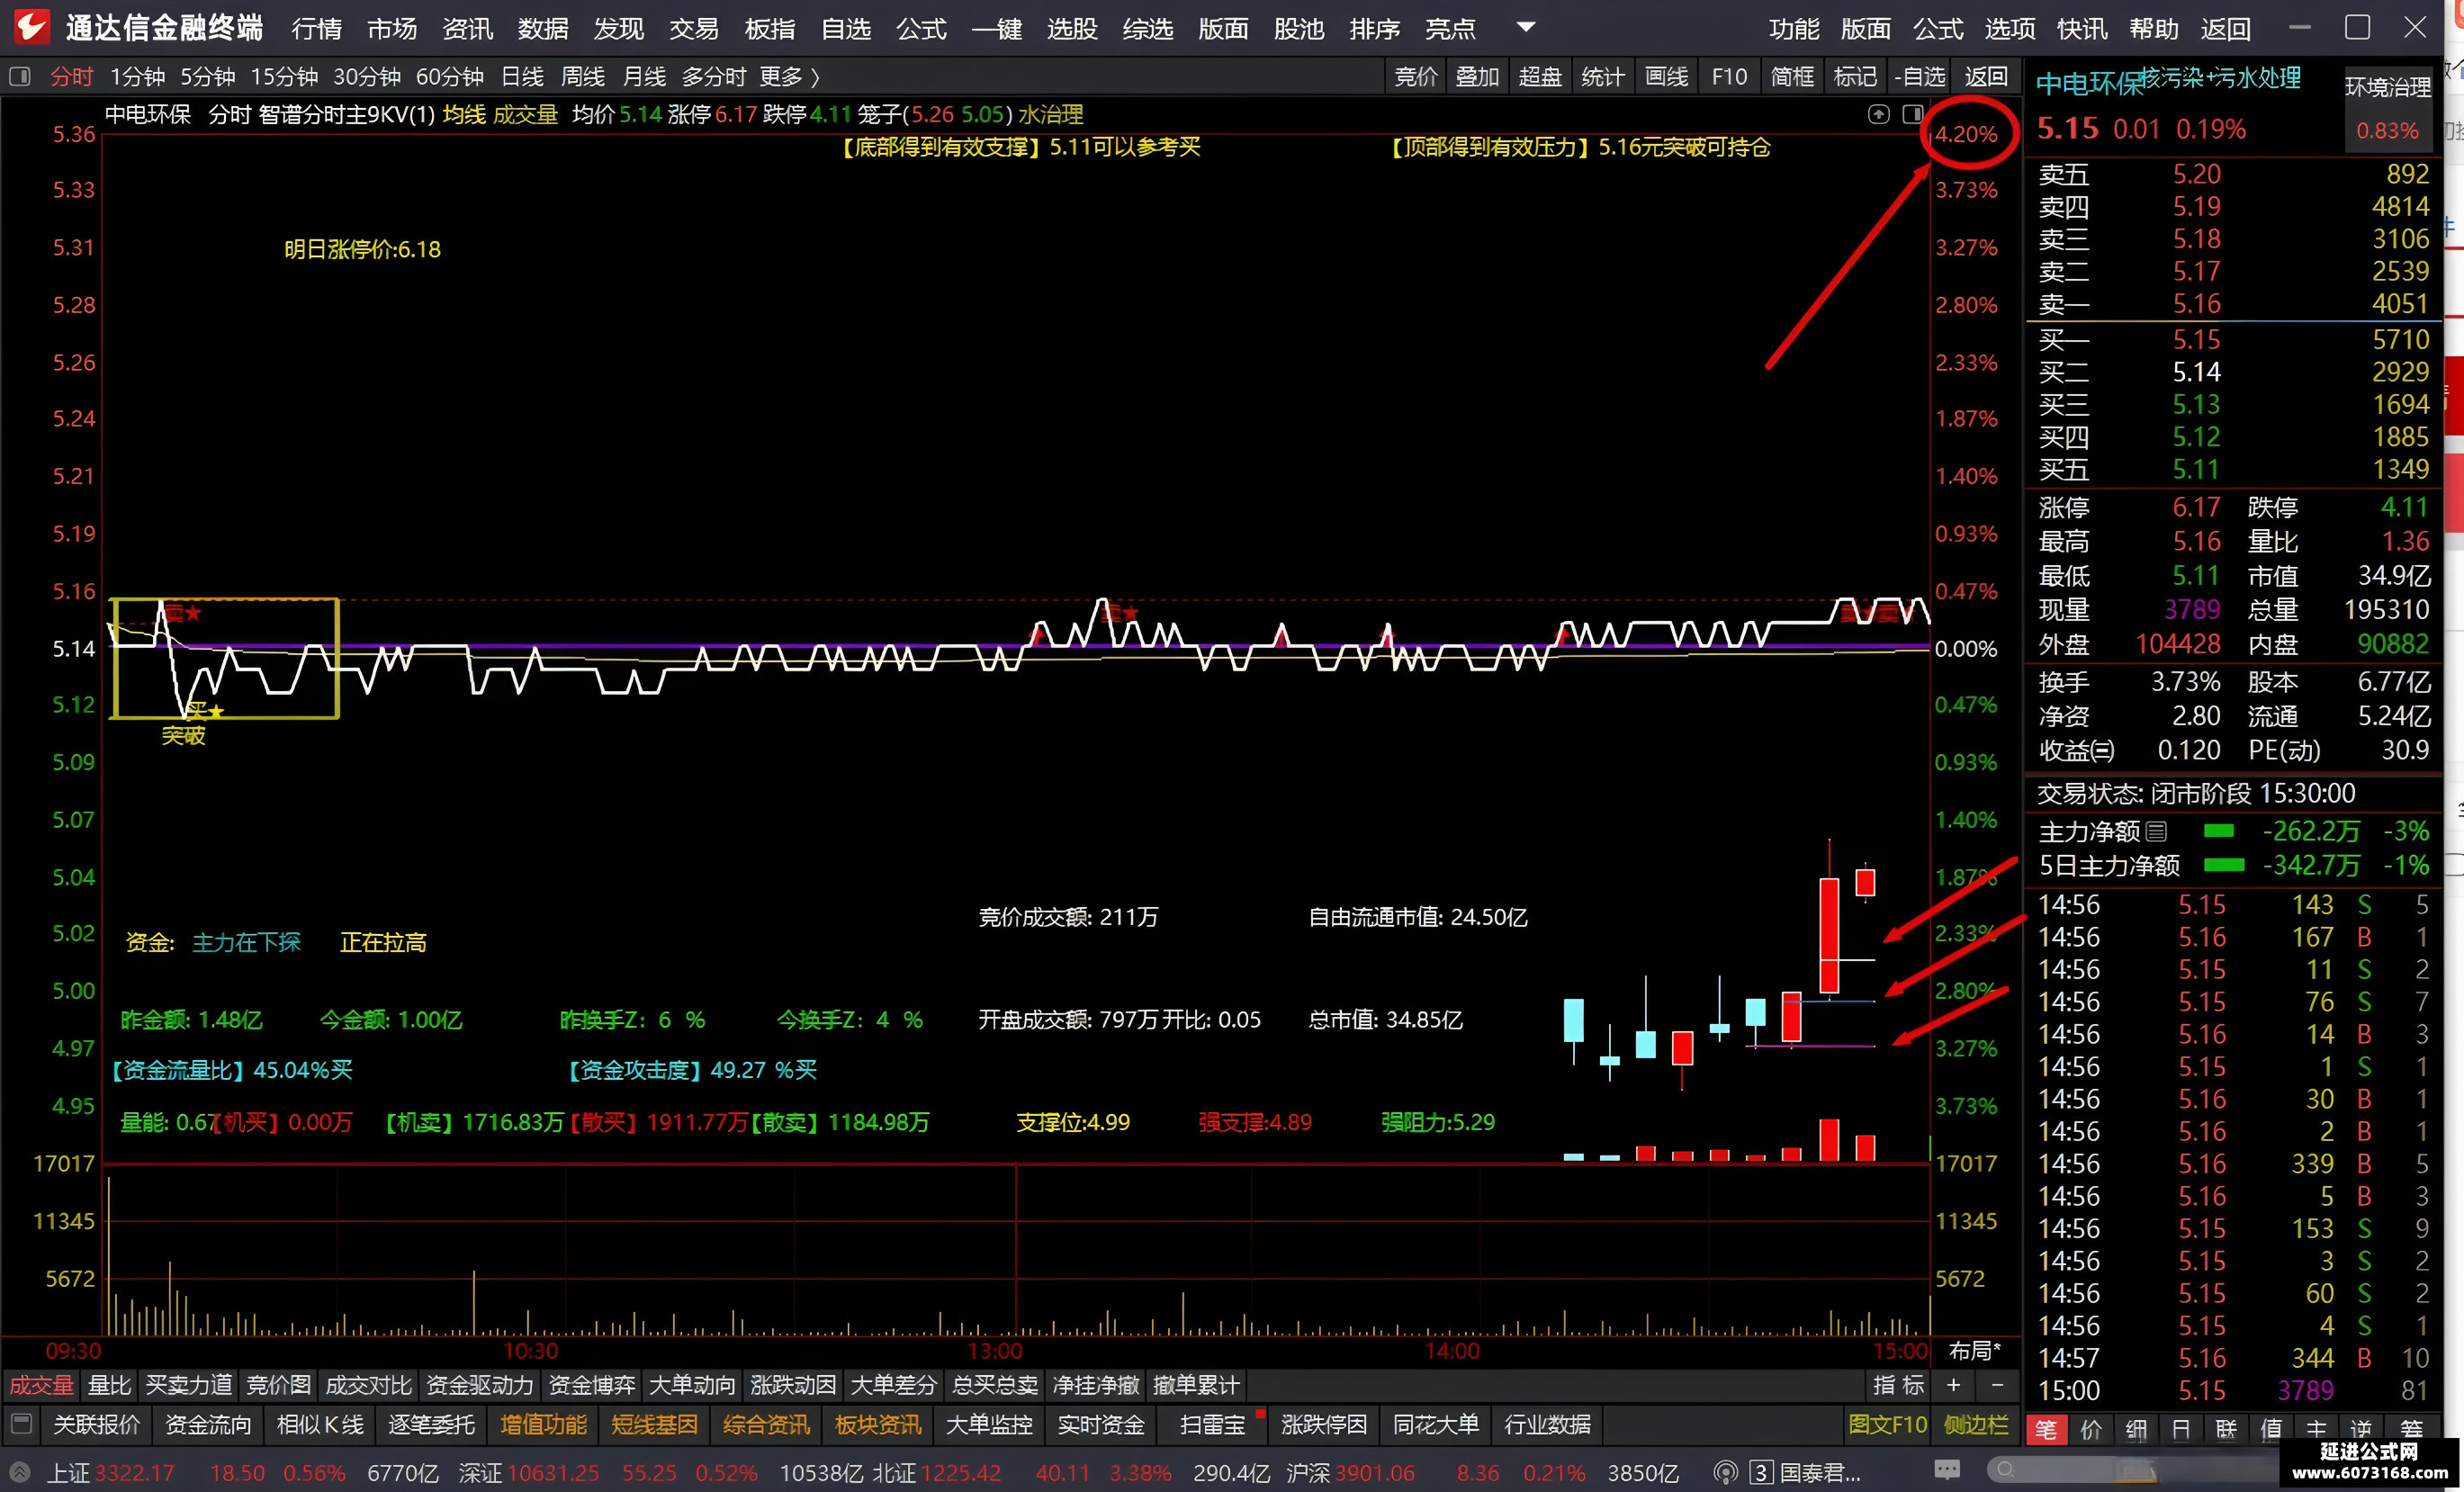Expand the 更多 period options
This screenshot has height=1492, width=2464.
click(790, 77)
